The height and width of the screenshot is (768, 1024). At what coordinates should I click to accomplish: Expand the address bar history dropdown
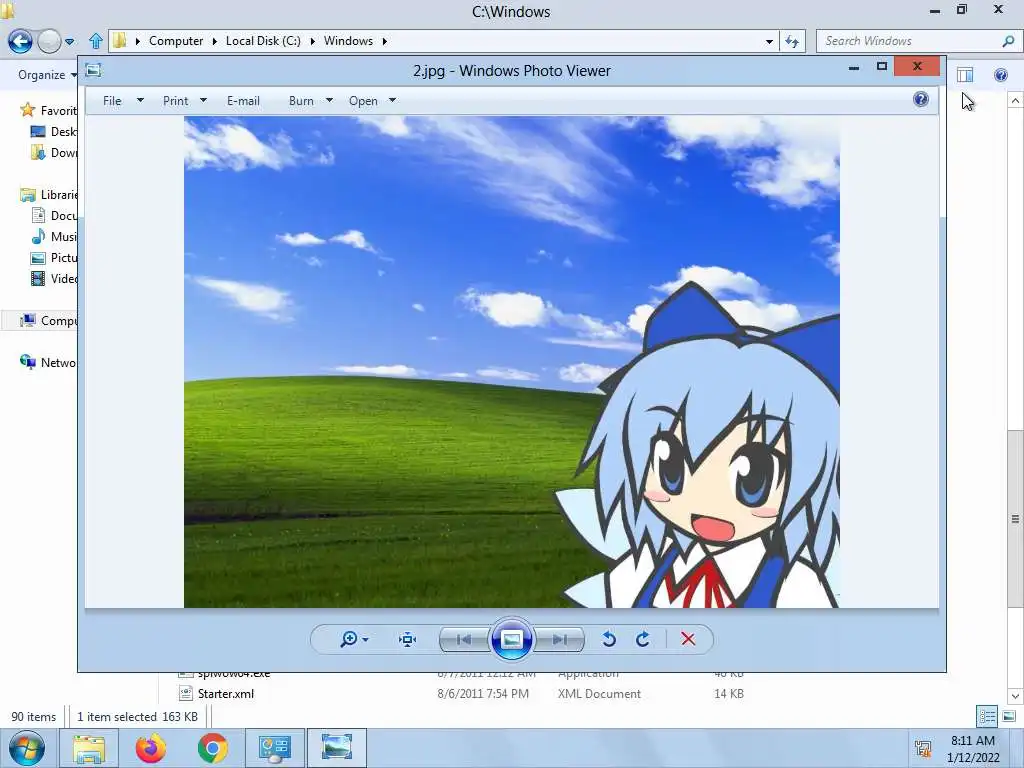769,41
